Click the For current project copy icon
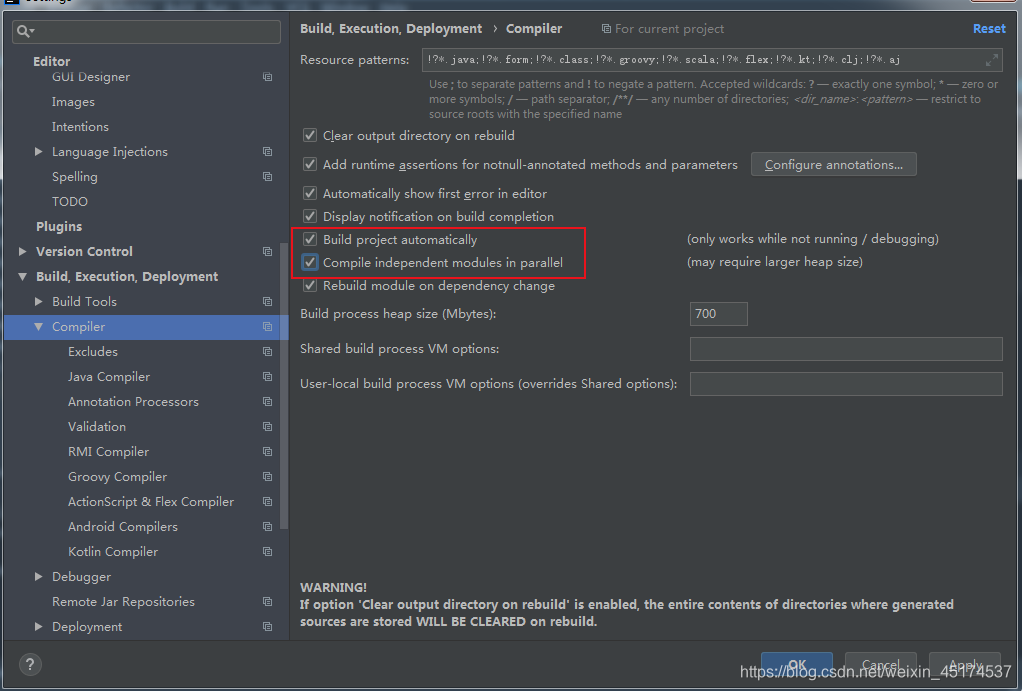Image resolution: width=1022 pixels, height=691 pixels. [x=606, y=29]
